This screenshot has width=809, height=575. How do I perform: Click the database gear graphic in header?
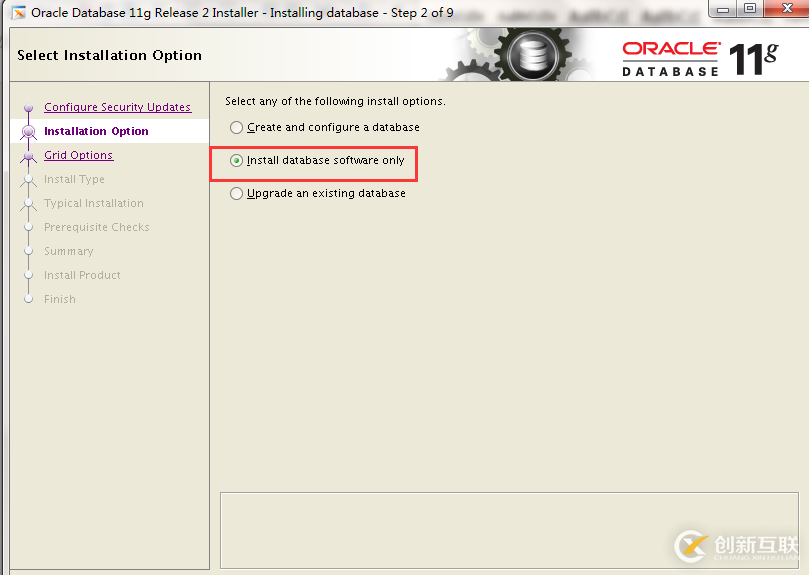[531, 55]
